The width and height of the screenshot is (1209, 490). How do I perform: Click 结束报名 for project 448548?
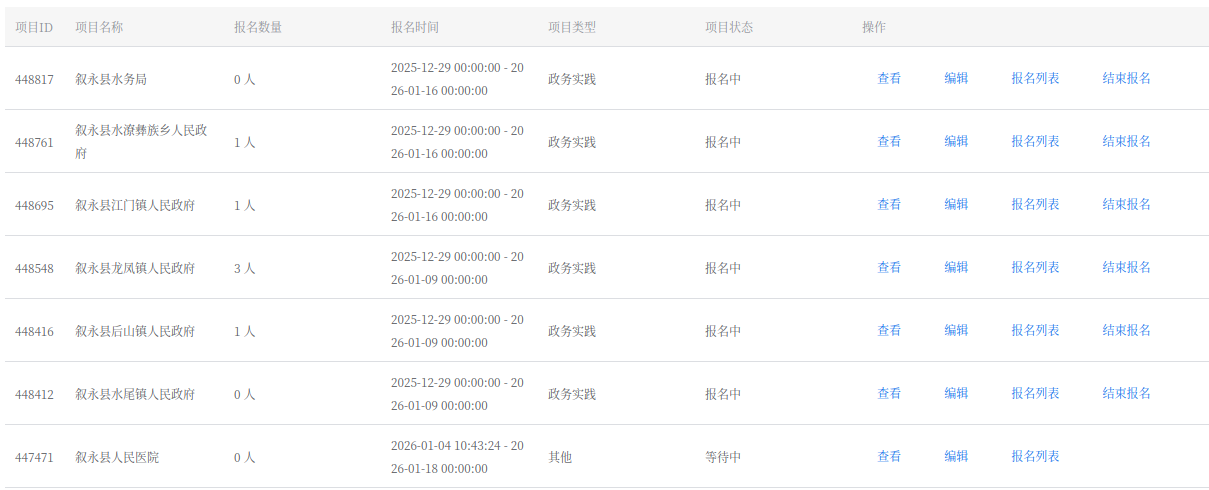[x=1127, y=267]
